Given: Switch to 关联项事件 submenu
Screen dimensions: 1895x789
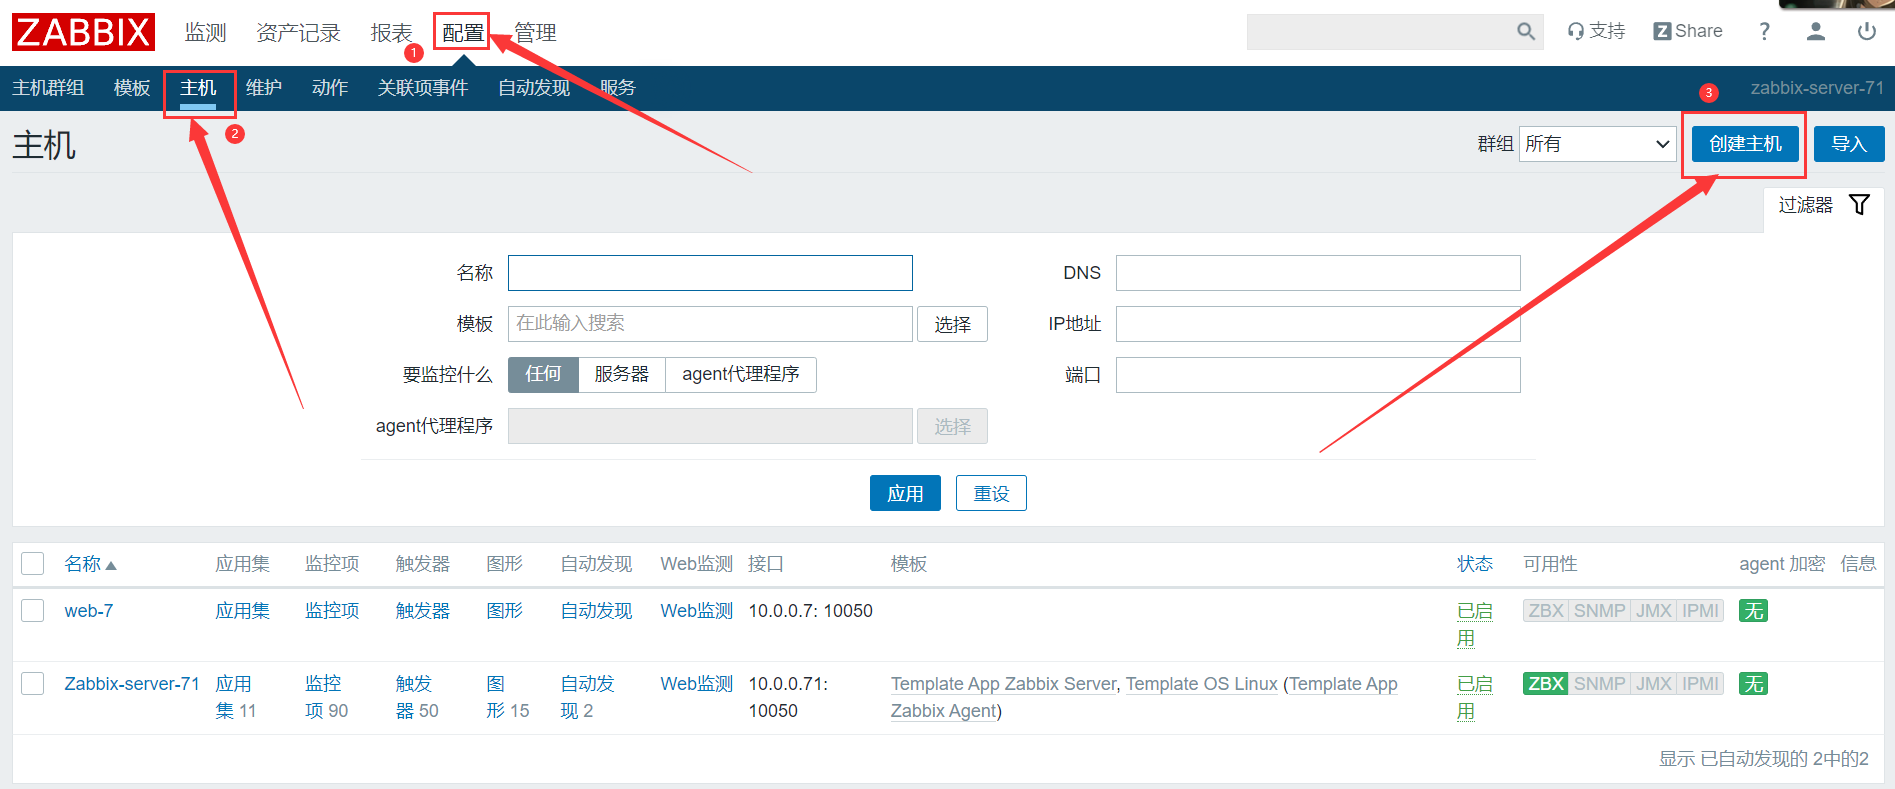Looking at the screenshot, I should (x=423, y=88).
